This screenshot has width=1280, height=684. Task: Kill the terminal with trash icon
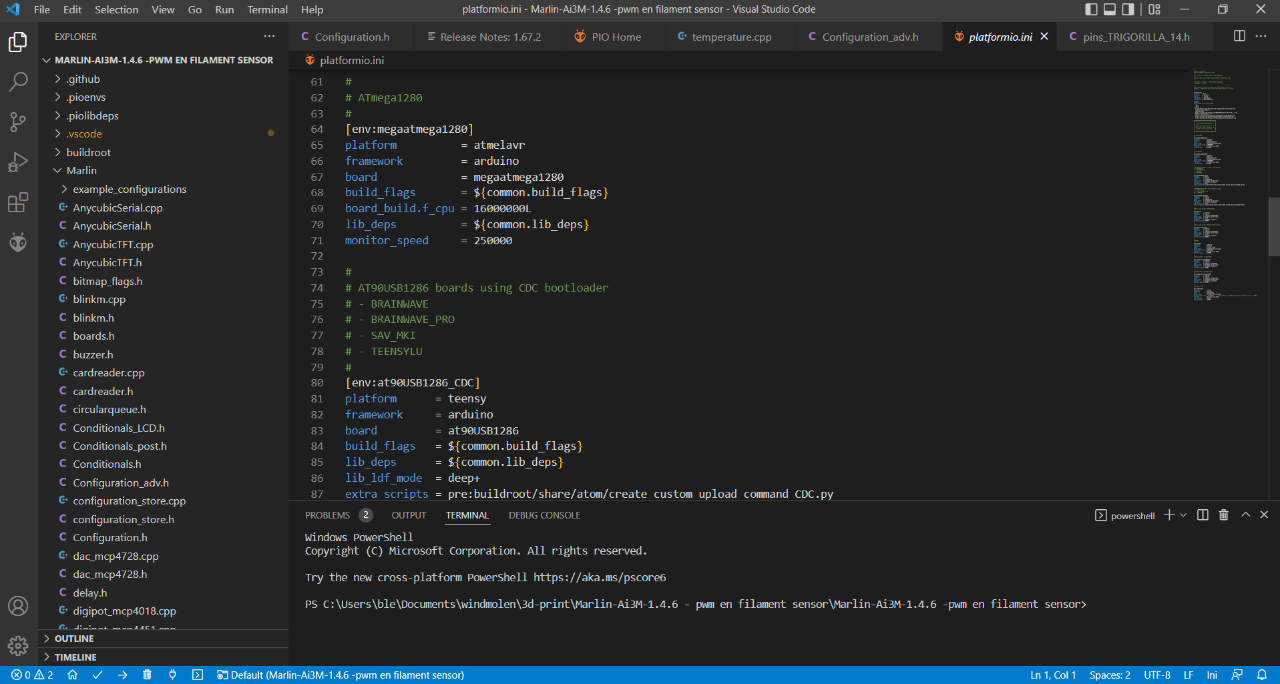click(x=1223, y=515)
